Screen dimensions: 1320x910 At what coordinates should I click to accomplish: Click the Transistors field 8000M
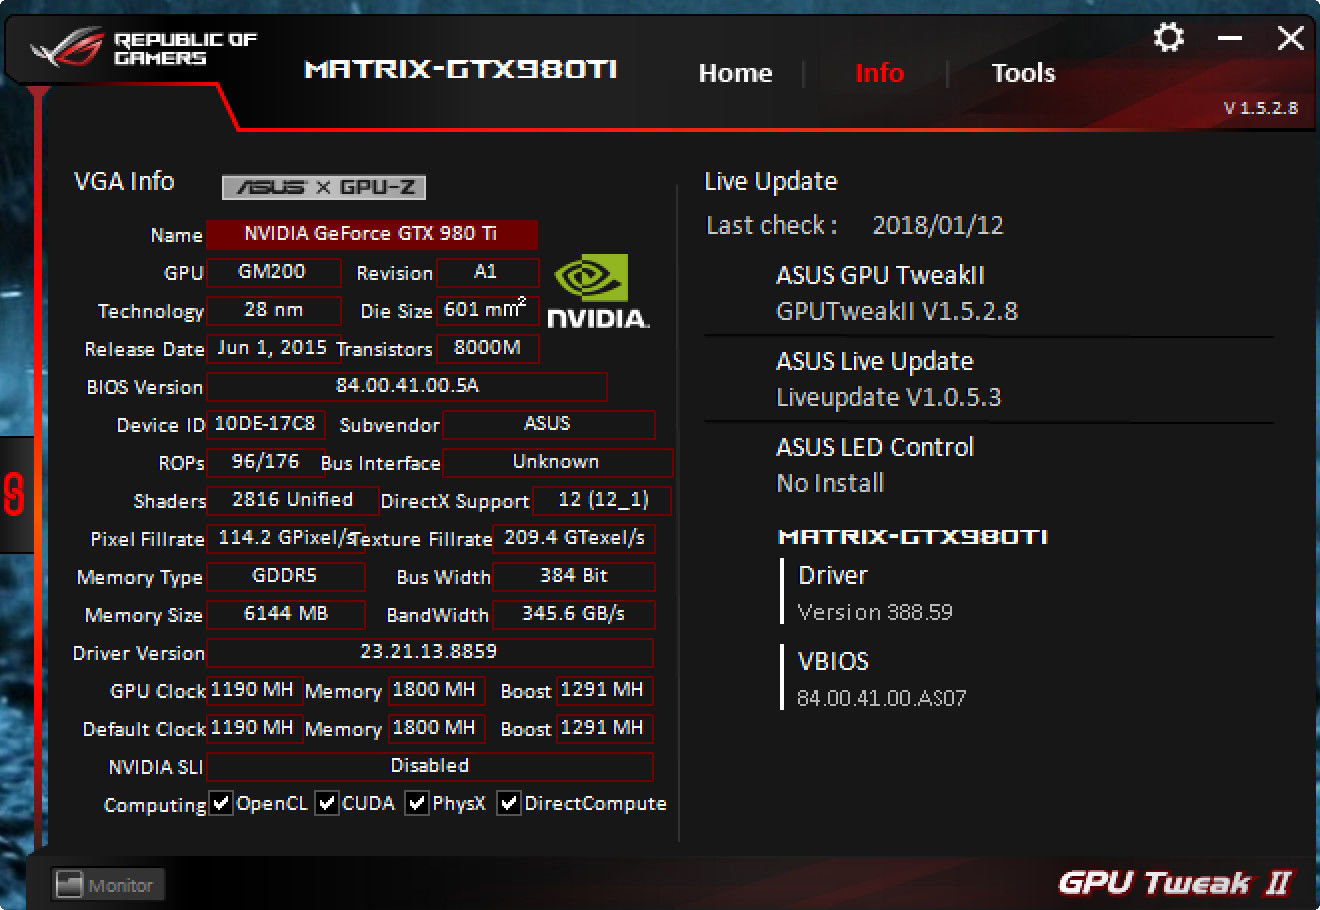(x=487, y=348)
